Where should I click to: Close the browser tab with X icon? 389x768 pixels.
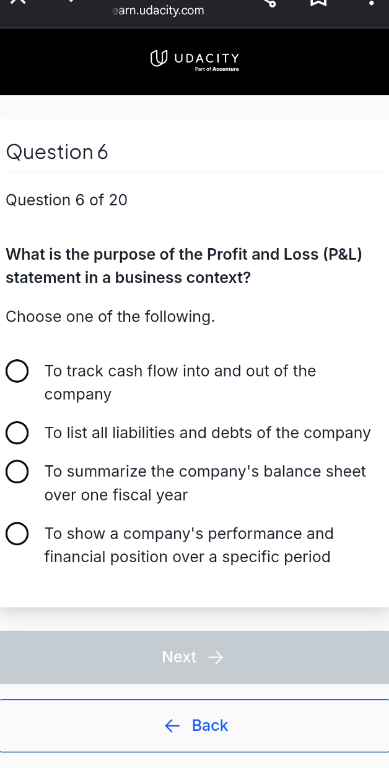click(18, 2)
